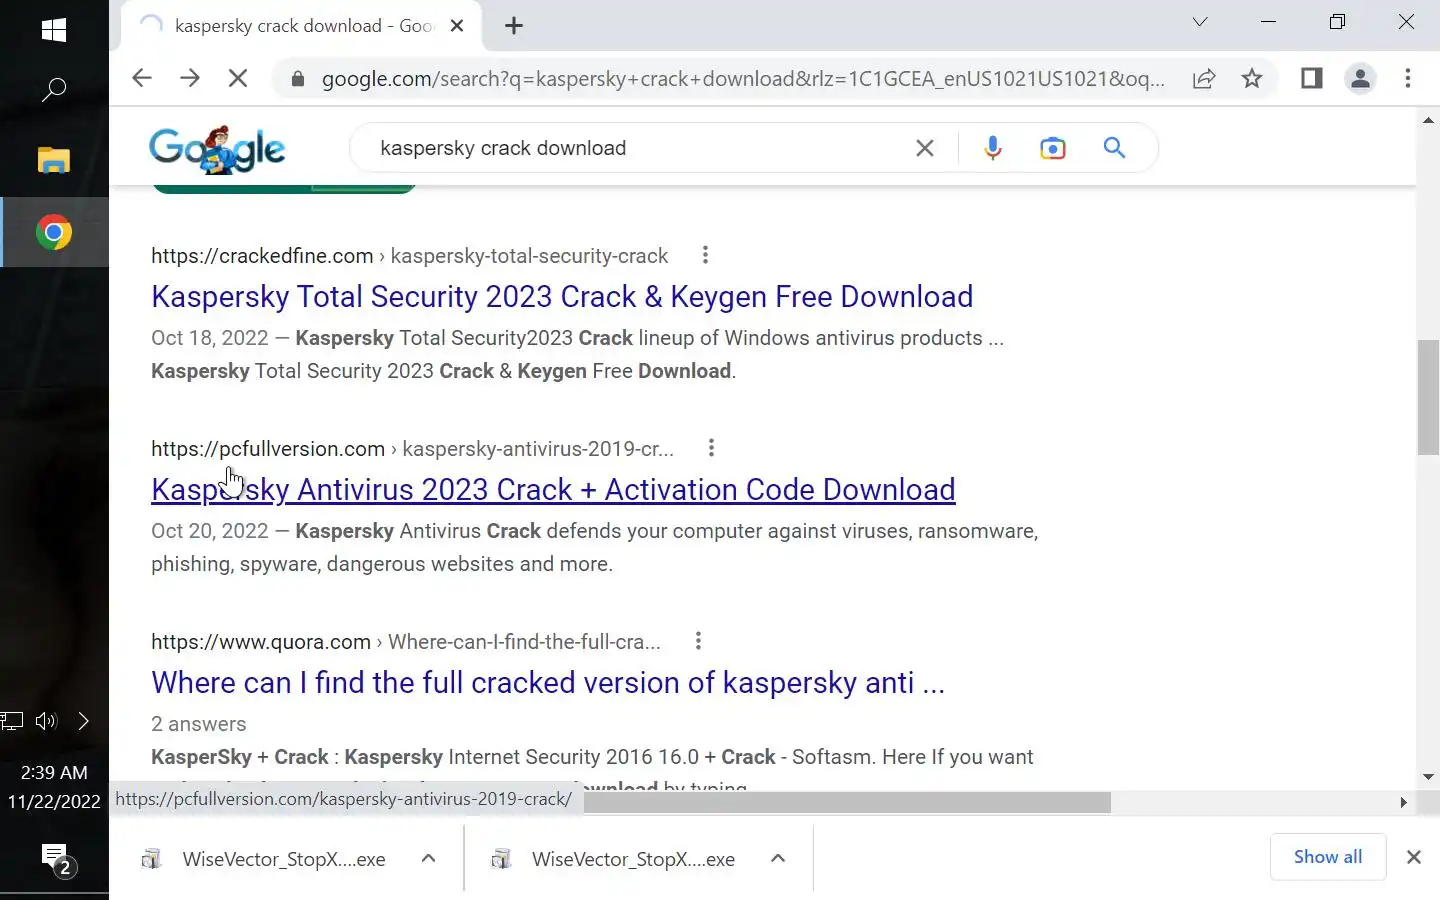Click pcfullversion.com URL breadcrumb
The width and height of the screenshot is (1440, 900).
(412, 449)
